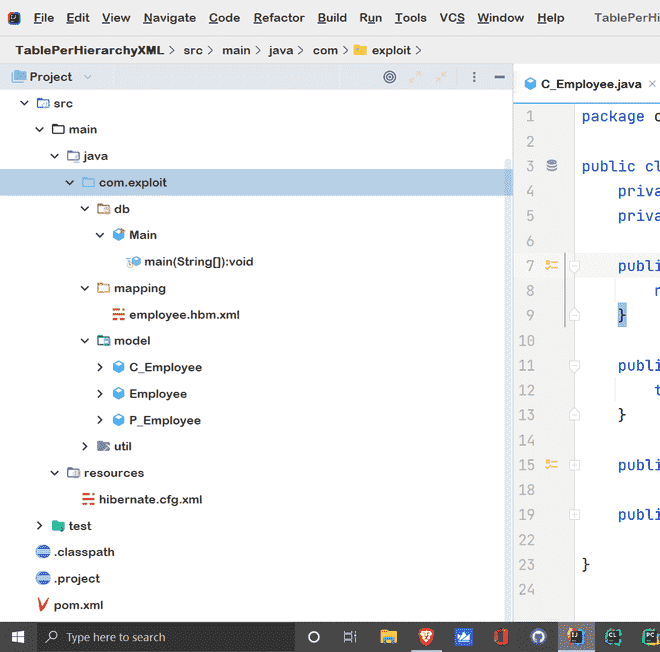Open Project panel options (three dots)
Viewport: 660px width, 652px height.
point(474,77)
